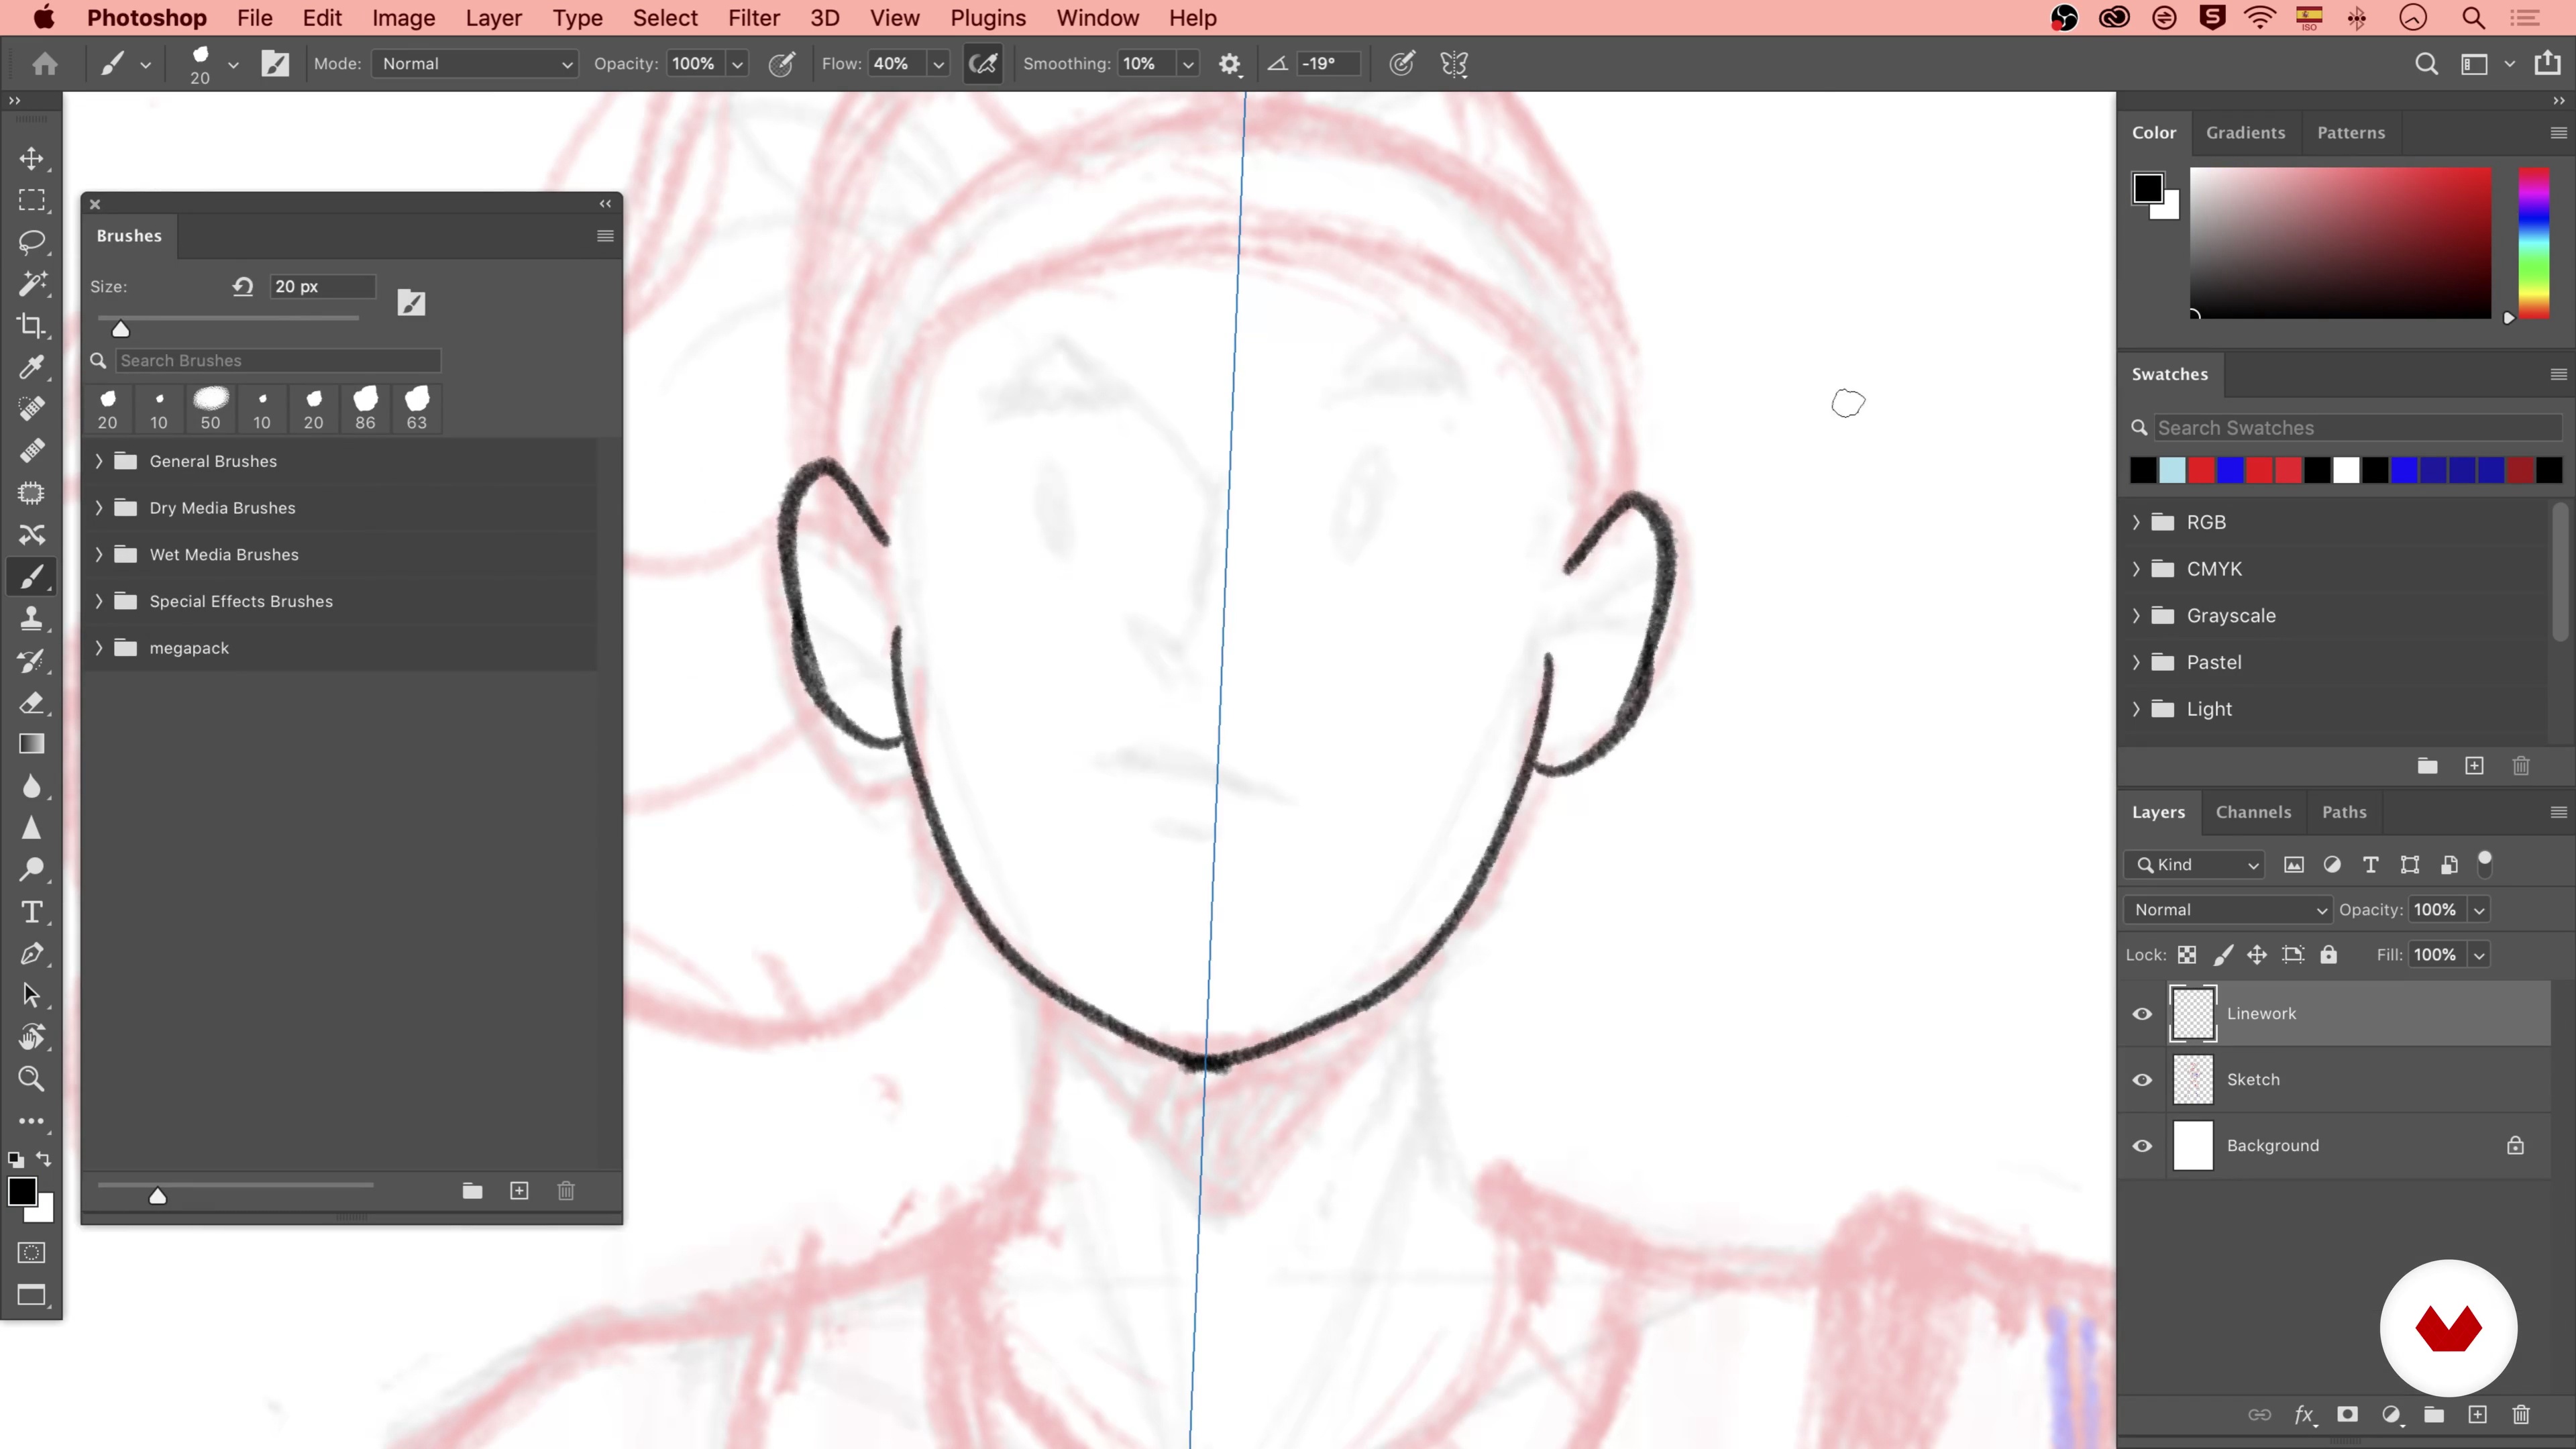Select the Path Selection tool
2576x1449 pixels.
(32, 995)
